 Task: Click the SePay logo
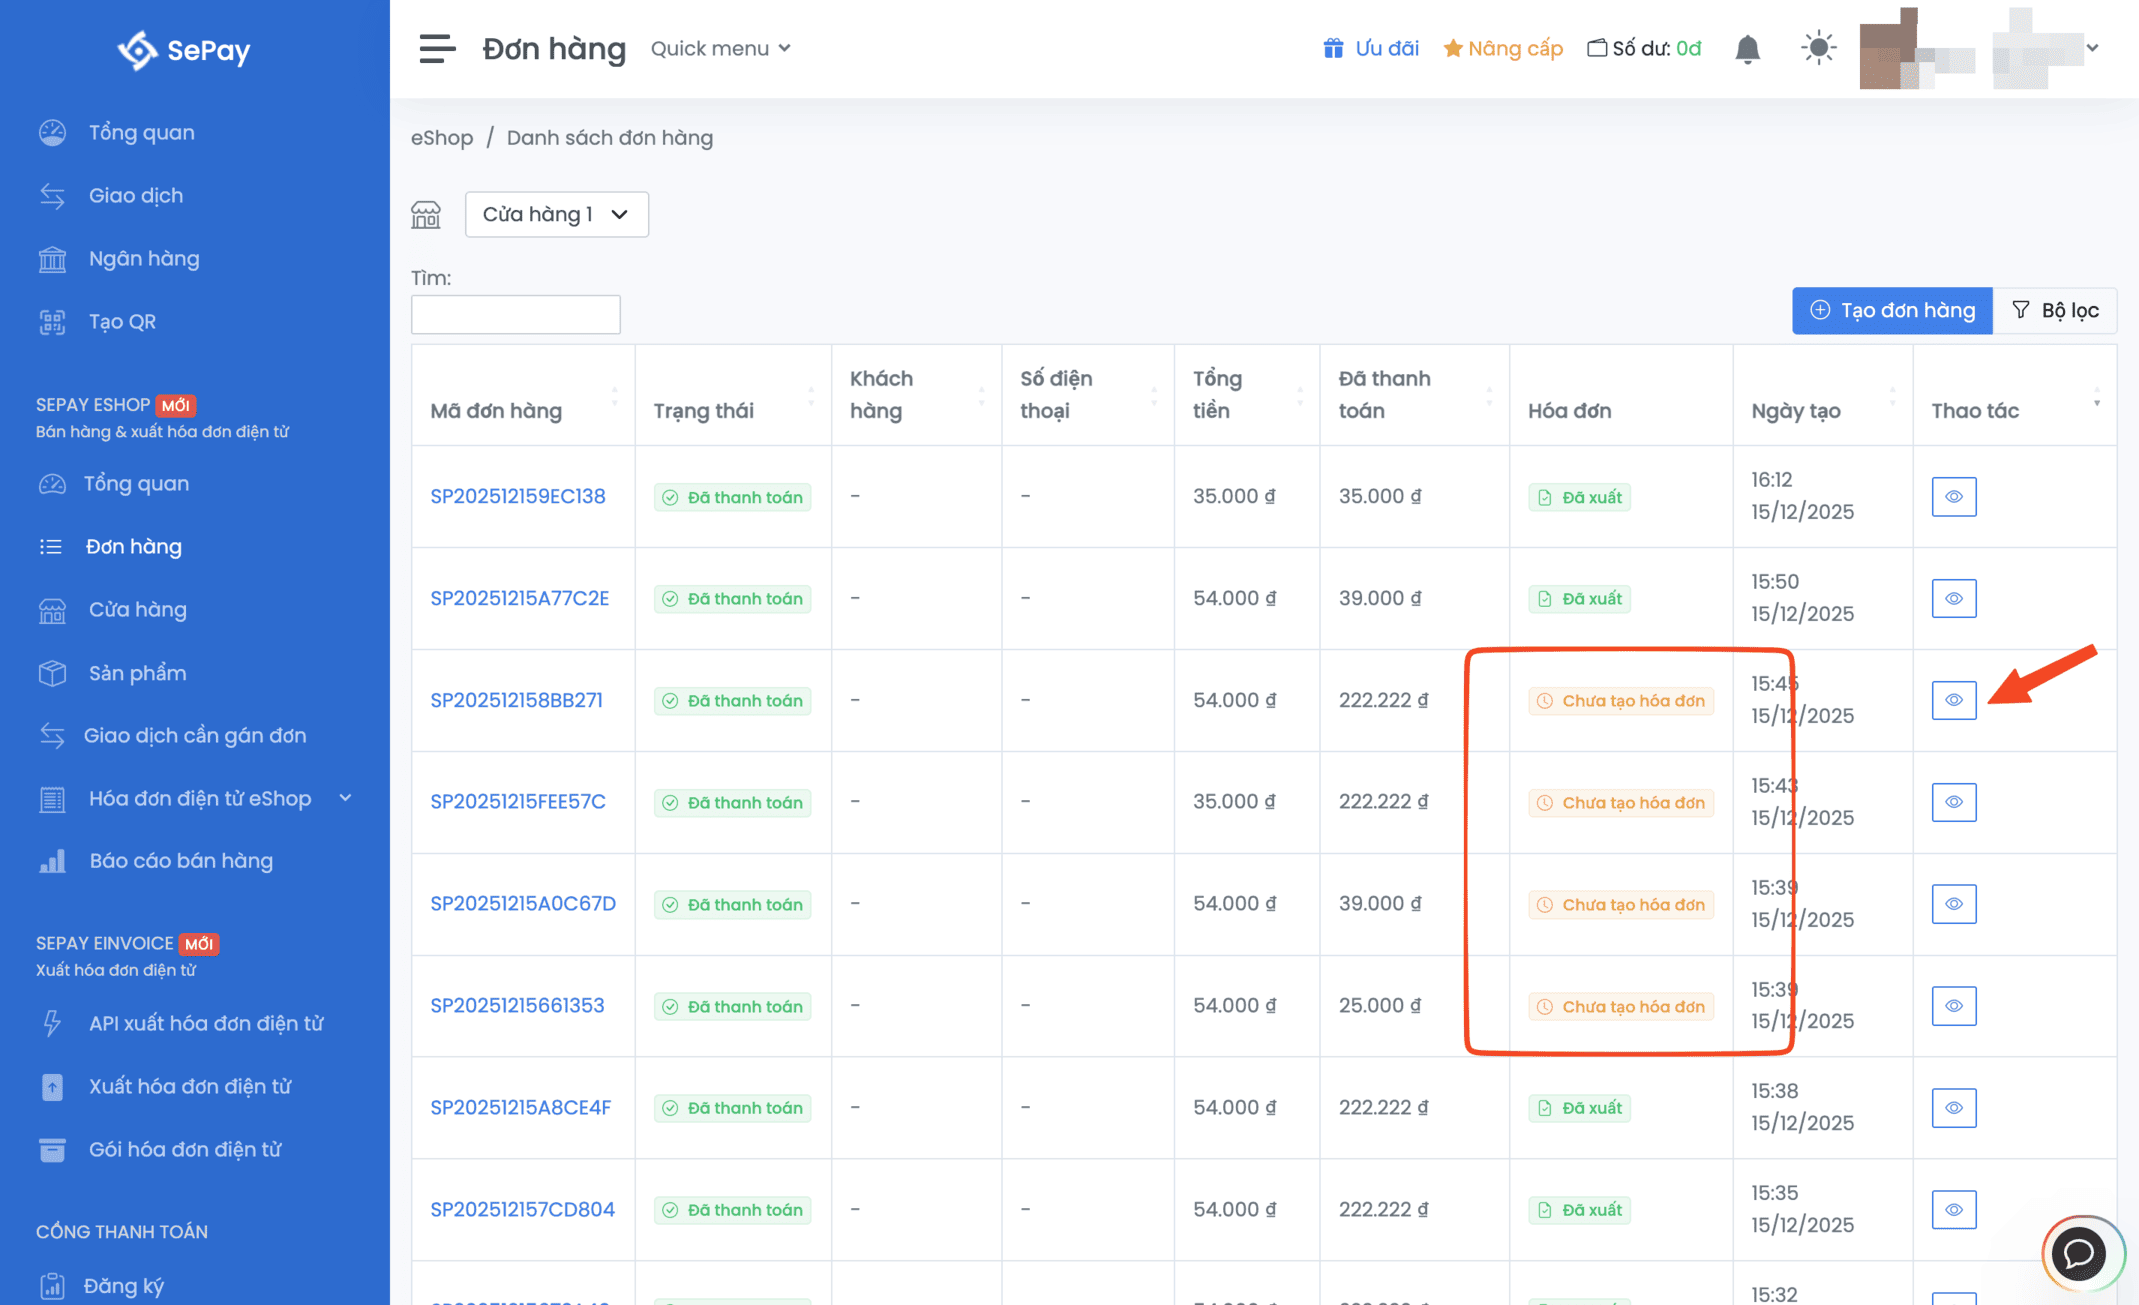click(x=184, y=49)
